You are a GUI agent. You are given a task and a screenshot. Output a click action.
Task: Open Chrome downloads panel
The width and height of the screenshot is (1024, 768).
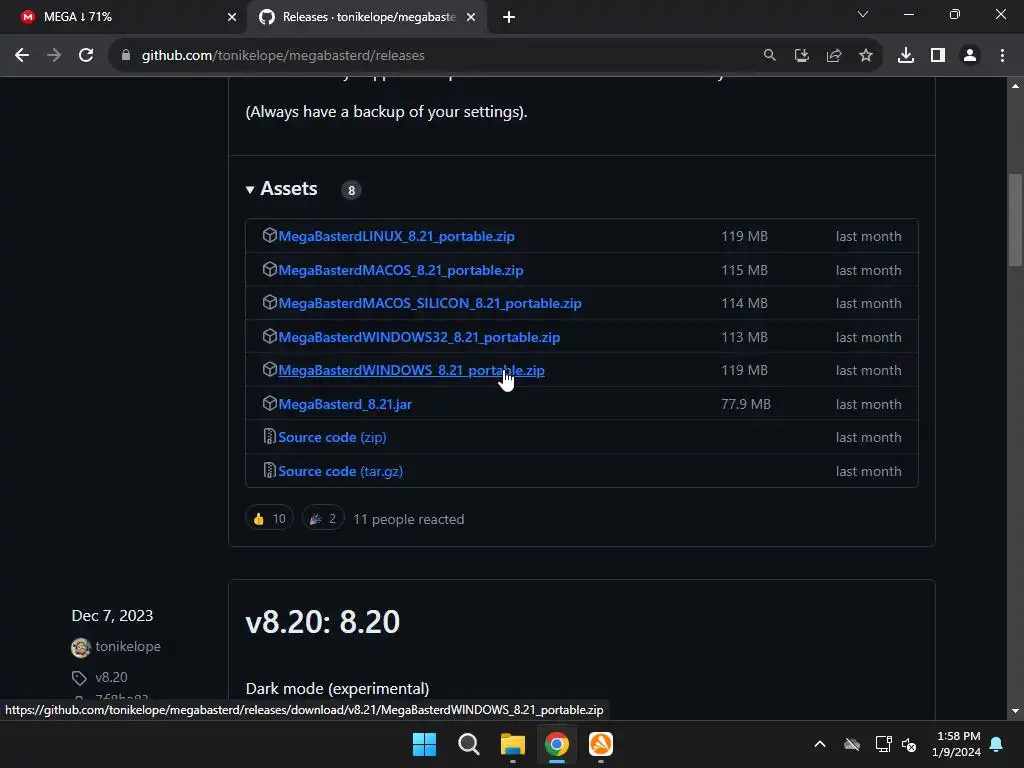906,56
